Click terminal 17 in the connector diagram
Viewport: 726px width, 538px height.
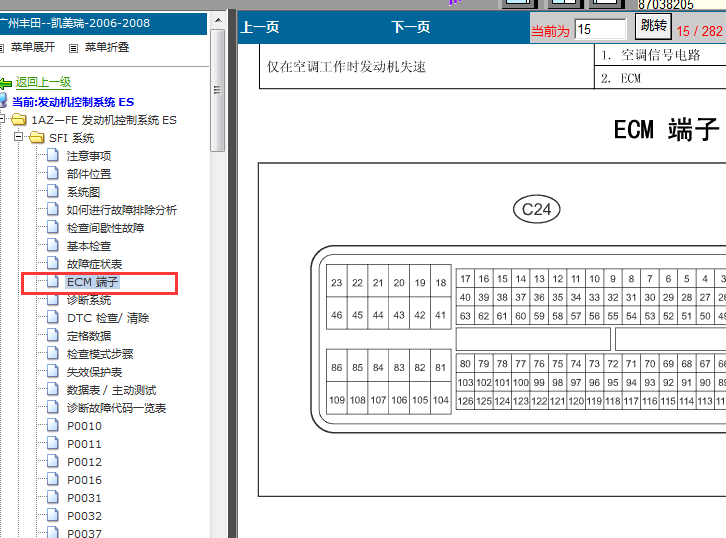point(465,279)
